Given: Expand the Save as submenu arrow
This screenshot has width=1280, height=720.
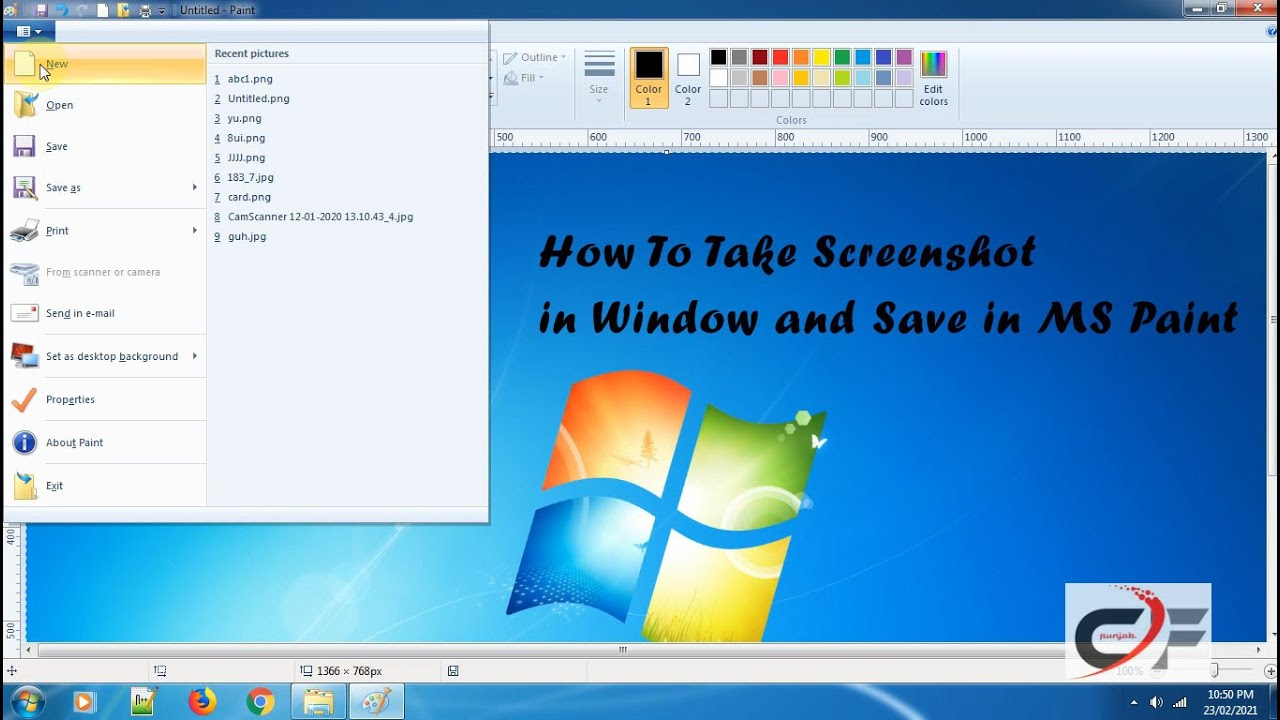Looking at the screenshot, I should [x=195, y=187].
